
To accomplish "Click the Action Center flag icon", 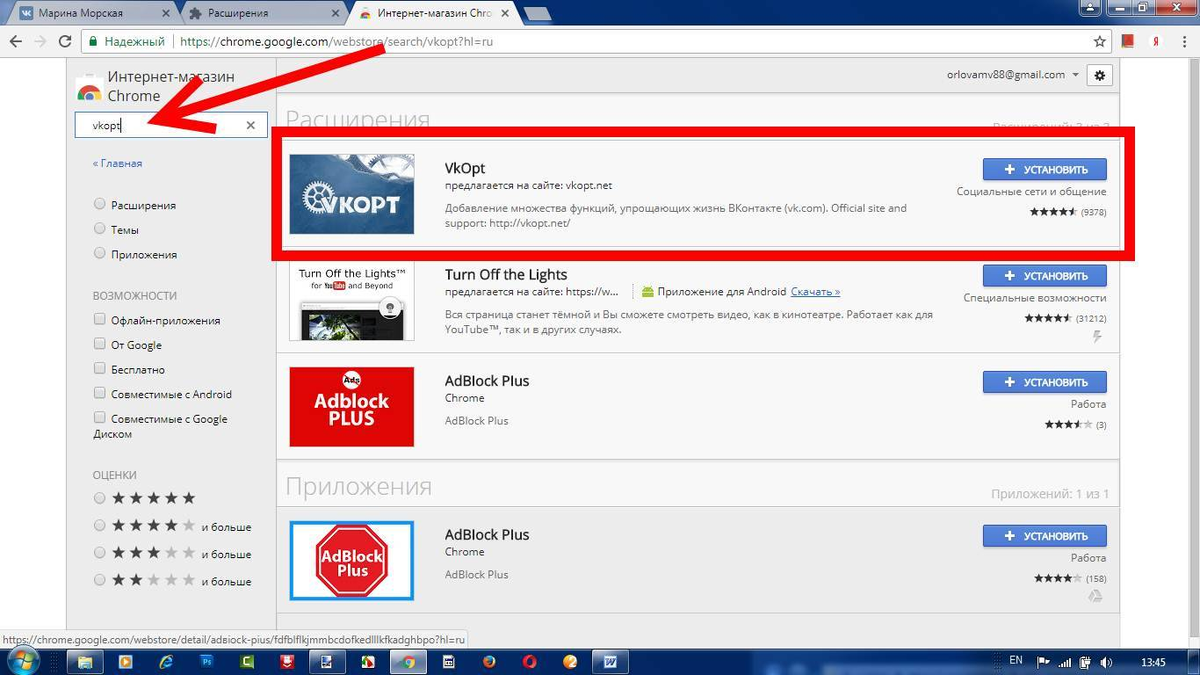I will [x=1043, y=662].
